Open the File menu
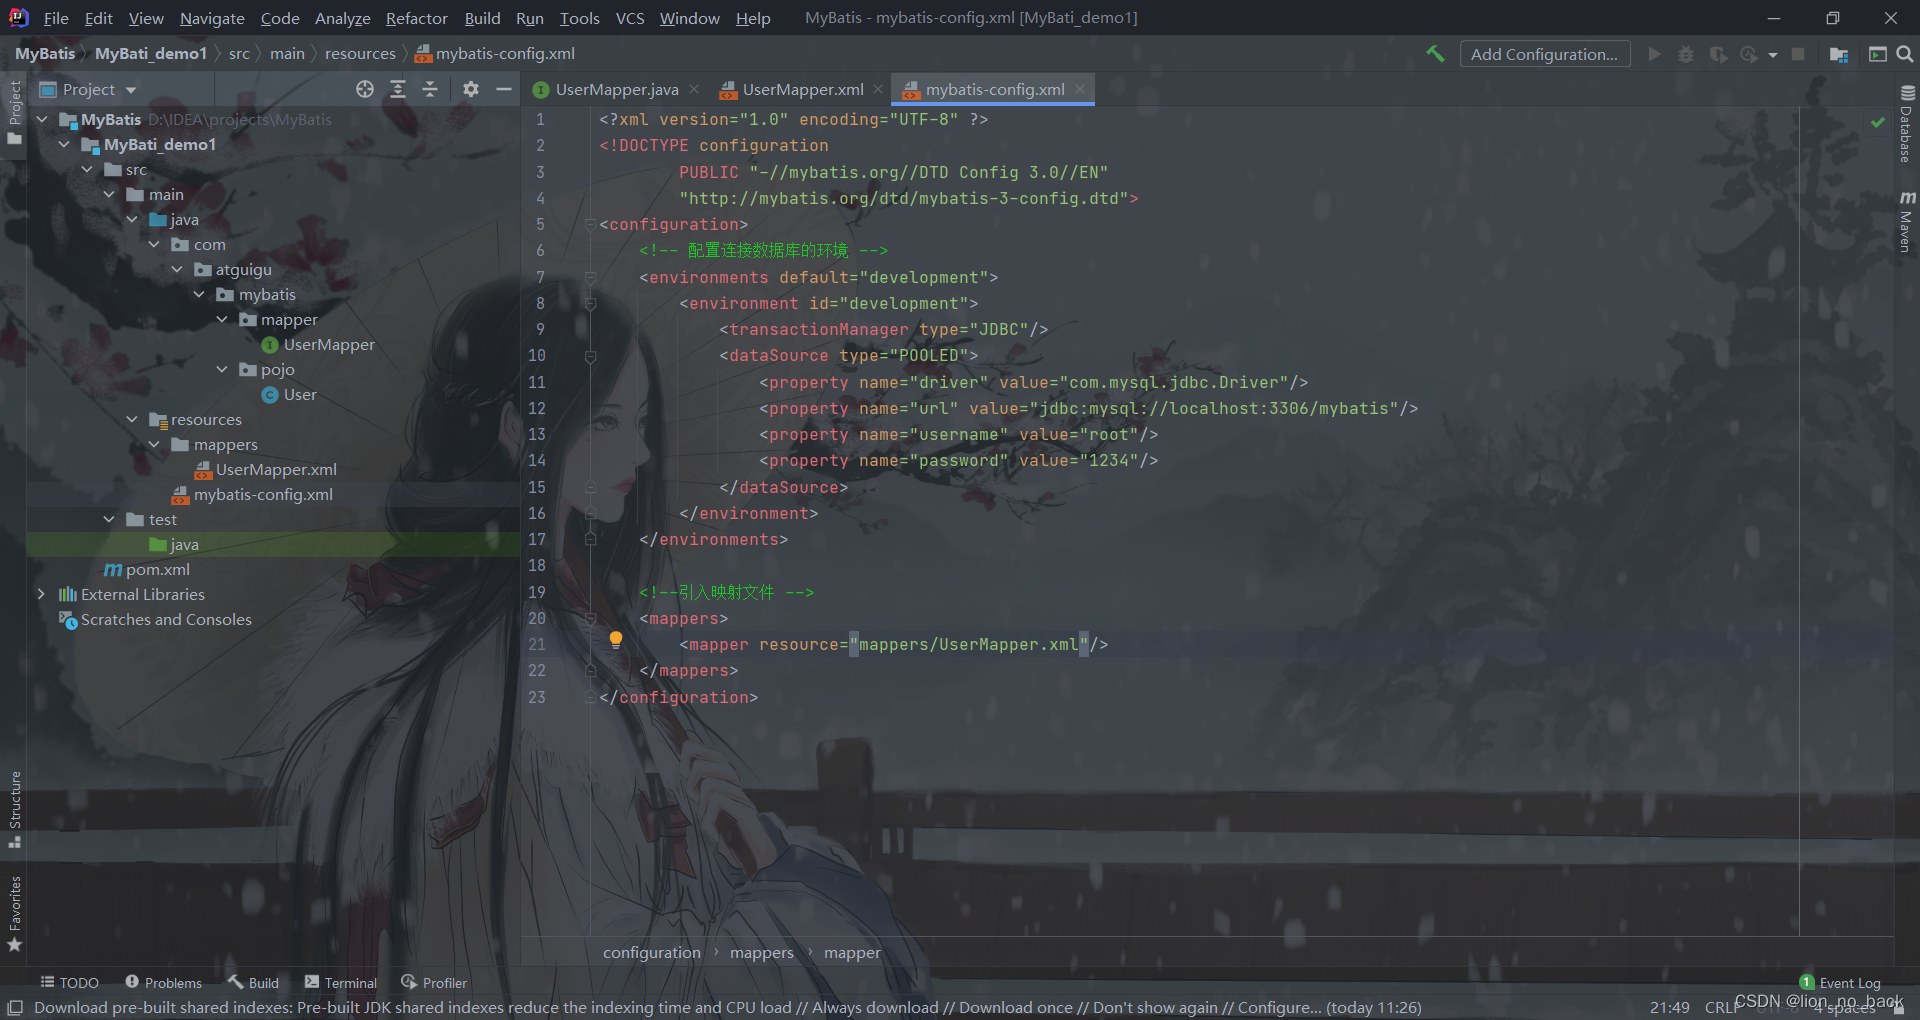Image resolution: width=1920 pixels, height=1020 pixels. pyautogui.click(x=56, y=18)
